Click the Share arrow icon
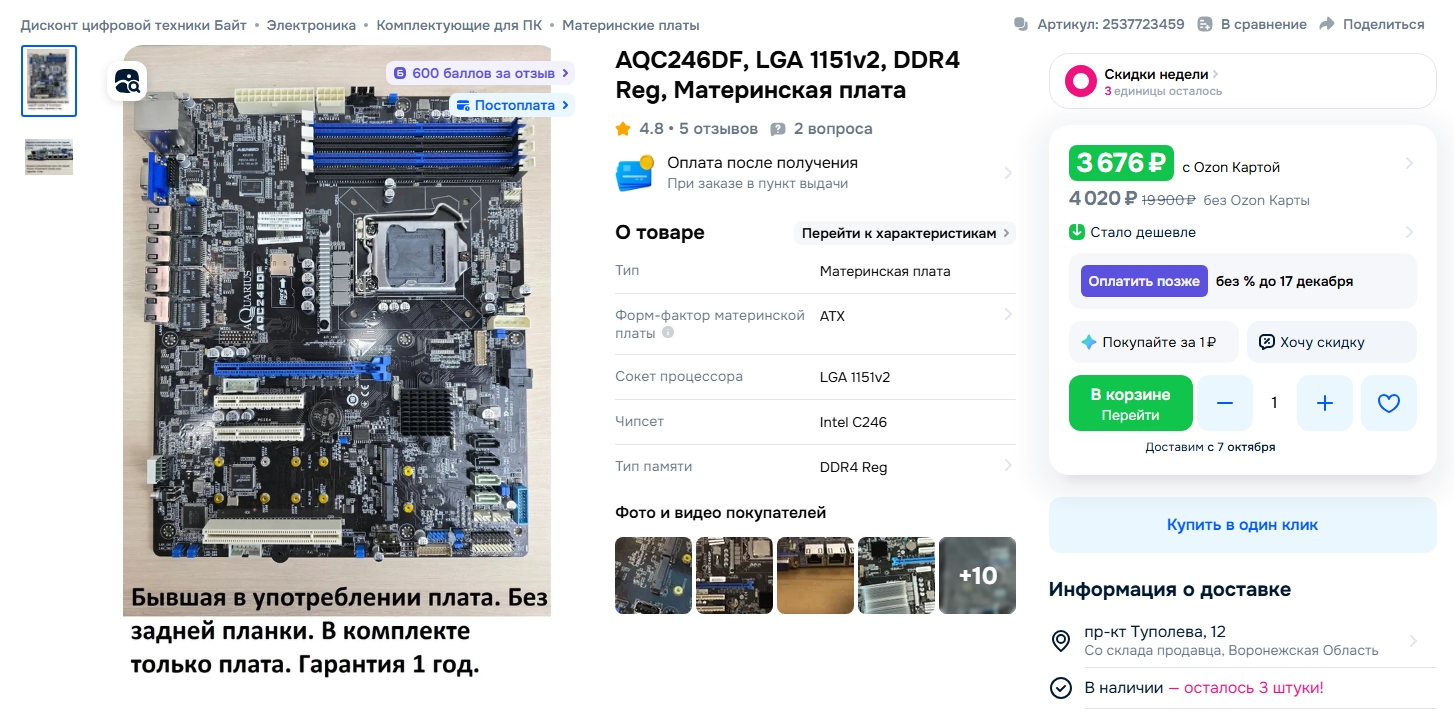Viewport: 1454px width, 714px height. tap(1327, 24)
